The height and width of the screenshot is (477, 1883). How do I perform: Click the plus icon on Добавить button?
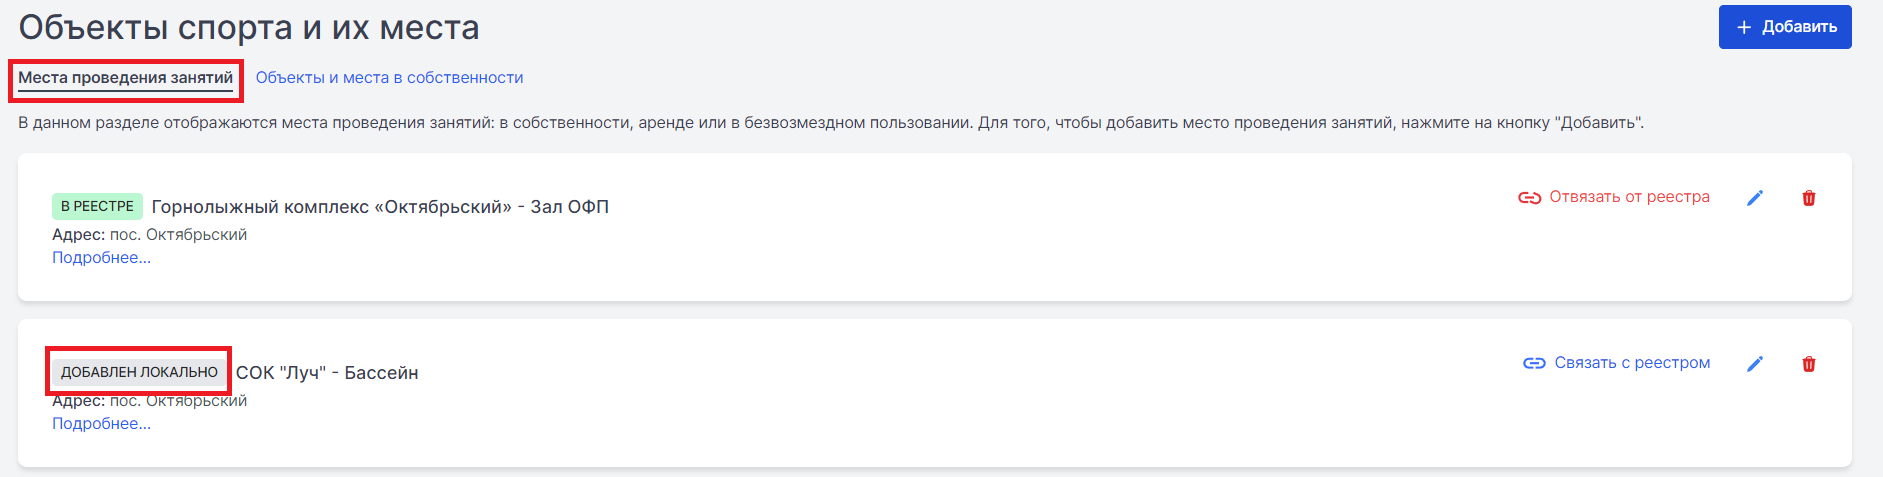(1744, 27)
